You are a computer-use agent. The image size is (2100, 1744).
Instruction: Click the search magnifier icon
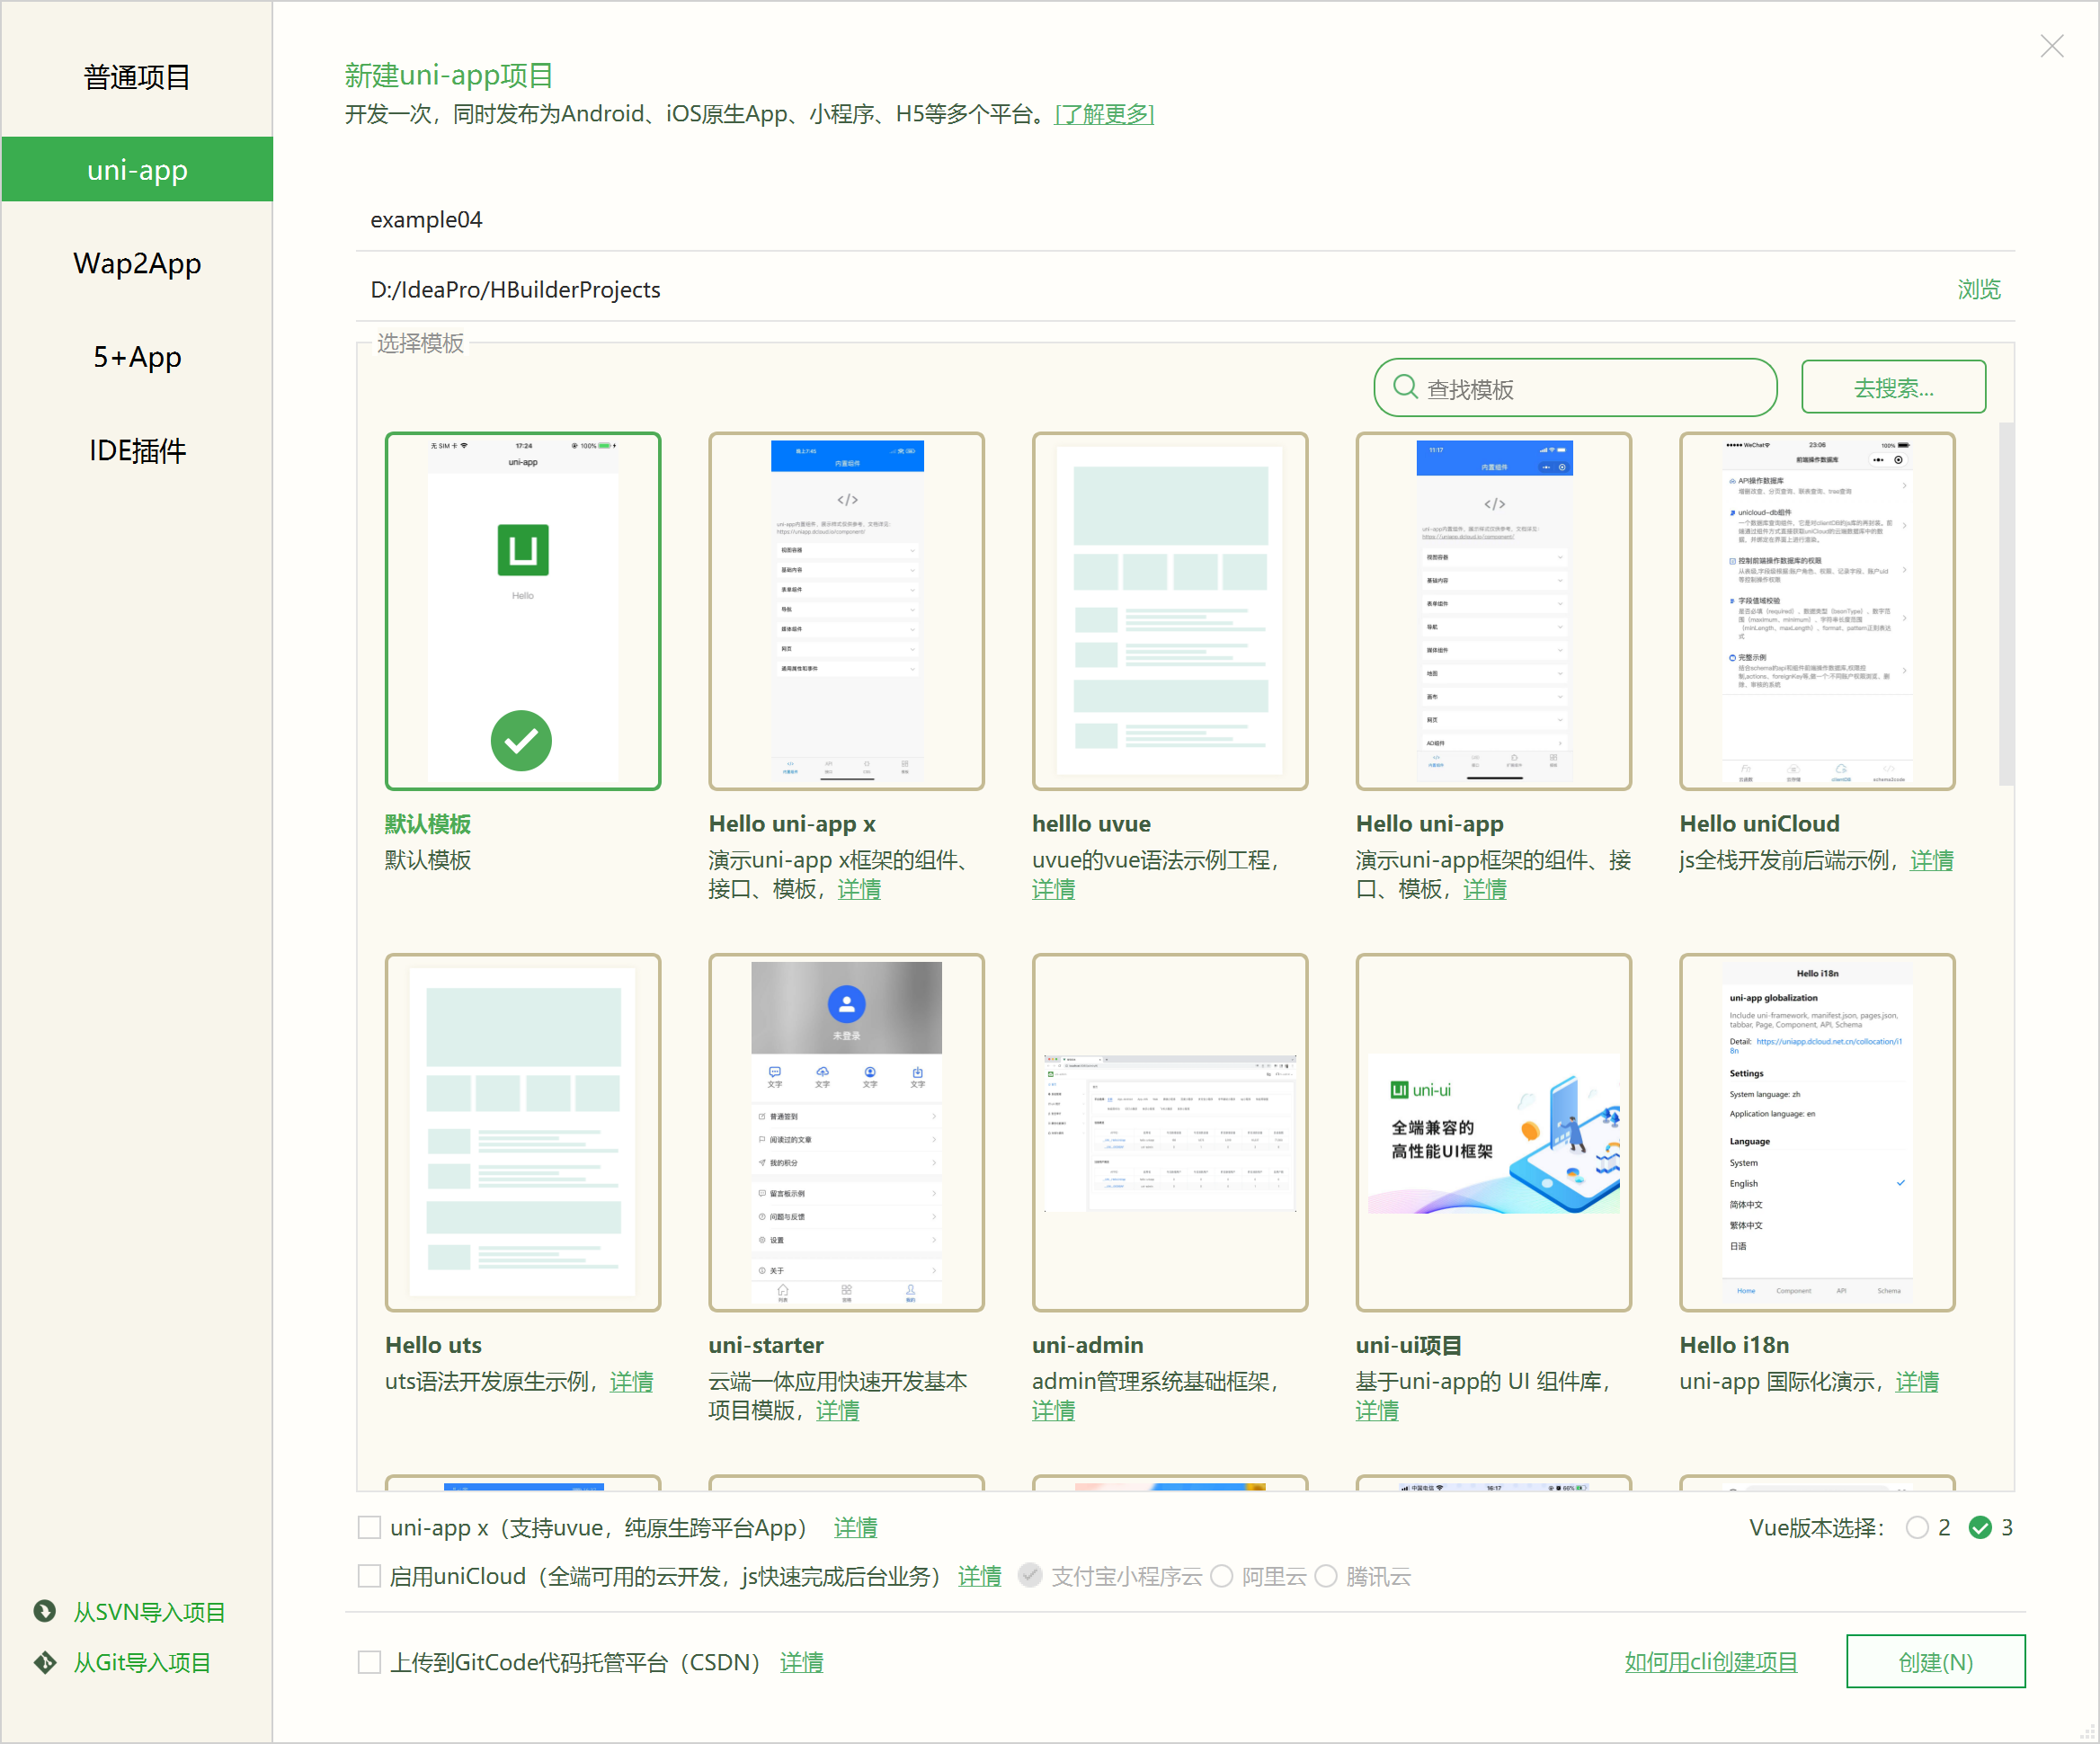(1405, 387)
